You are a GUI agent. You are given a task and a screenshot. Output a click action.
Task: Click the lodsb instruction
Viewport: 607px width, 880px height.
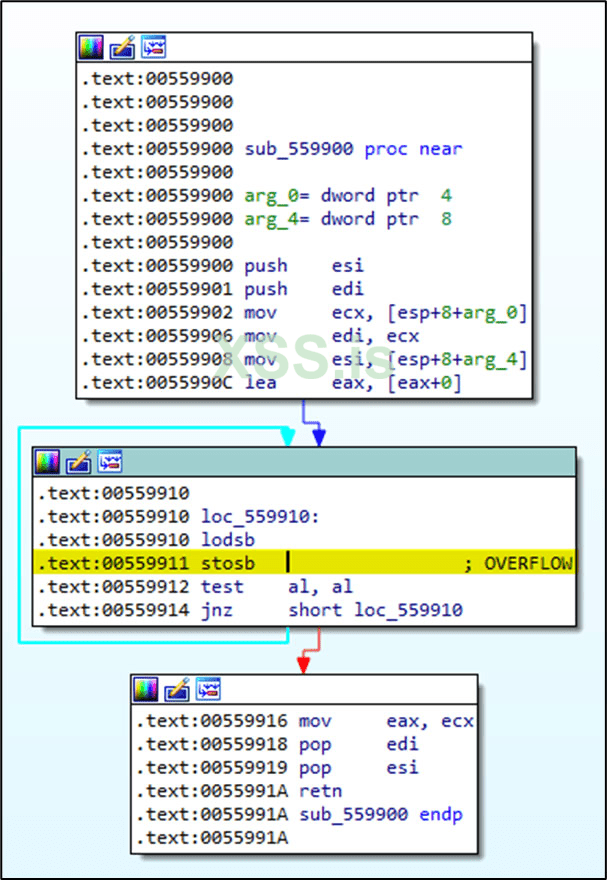click(x=228, y=540)
